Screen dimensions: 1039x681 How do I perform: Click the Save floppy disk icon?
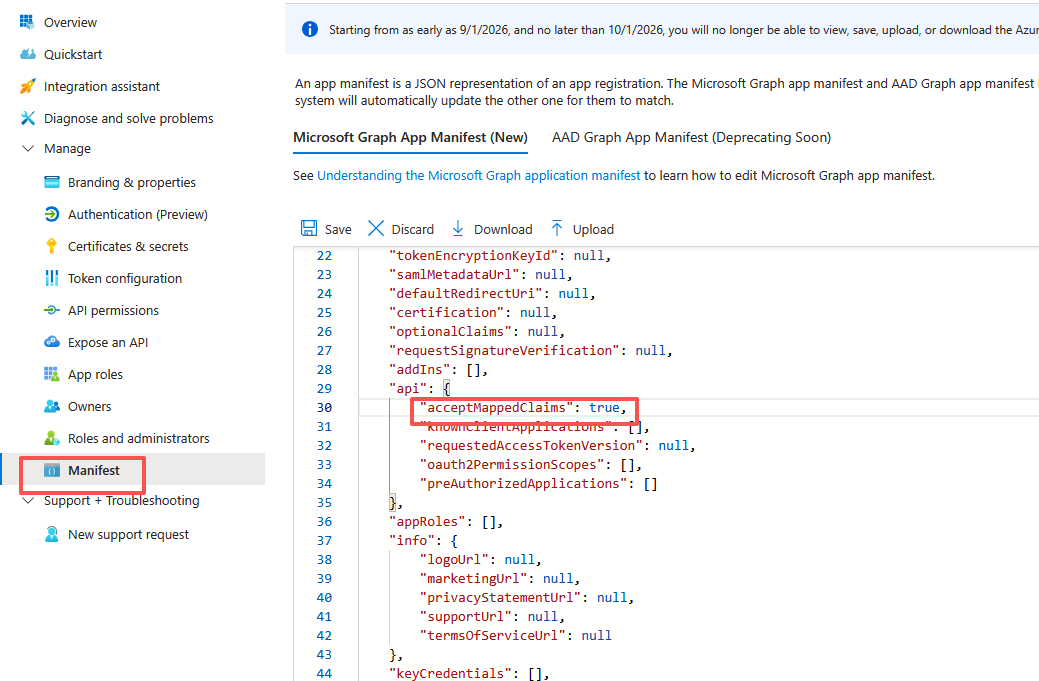[x=309, y=229]
